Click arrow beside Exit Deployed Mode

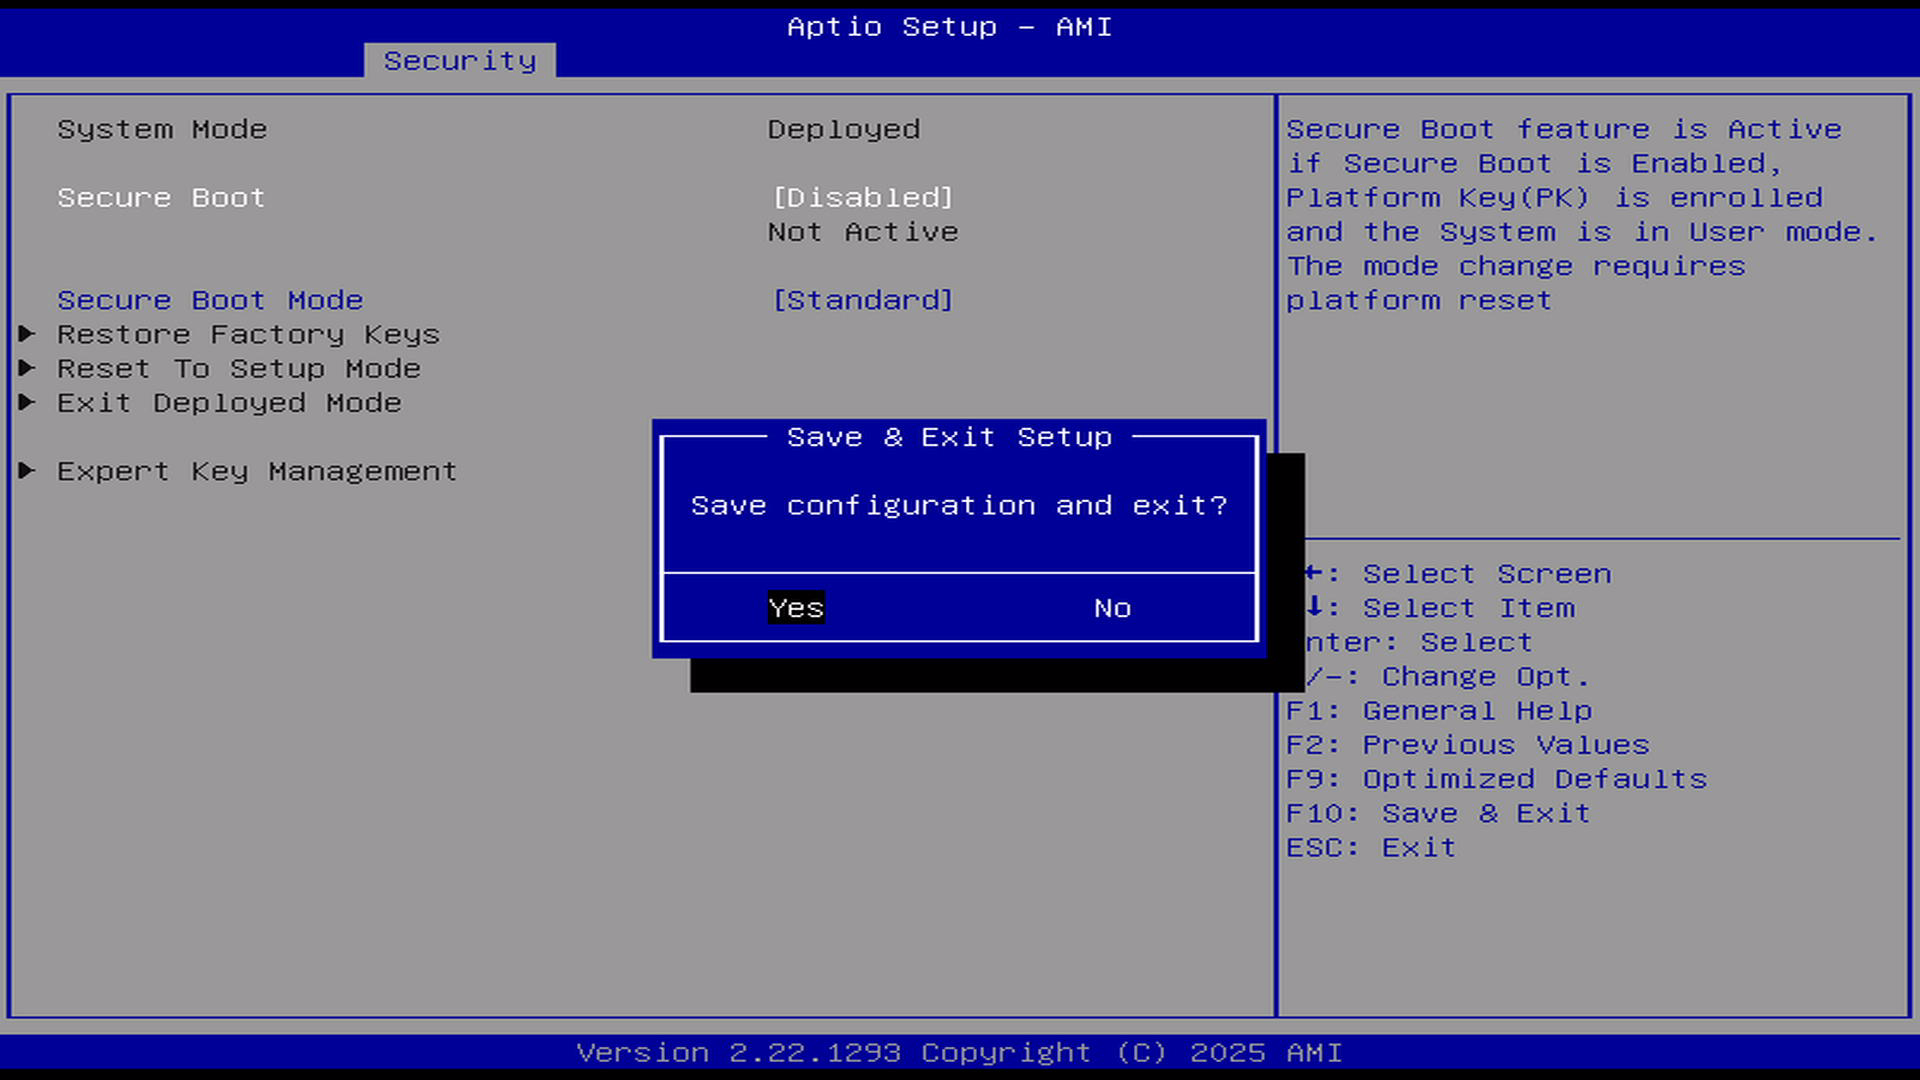[27, 402]
